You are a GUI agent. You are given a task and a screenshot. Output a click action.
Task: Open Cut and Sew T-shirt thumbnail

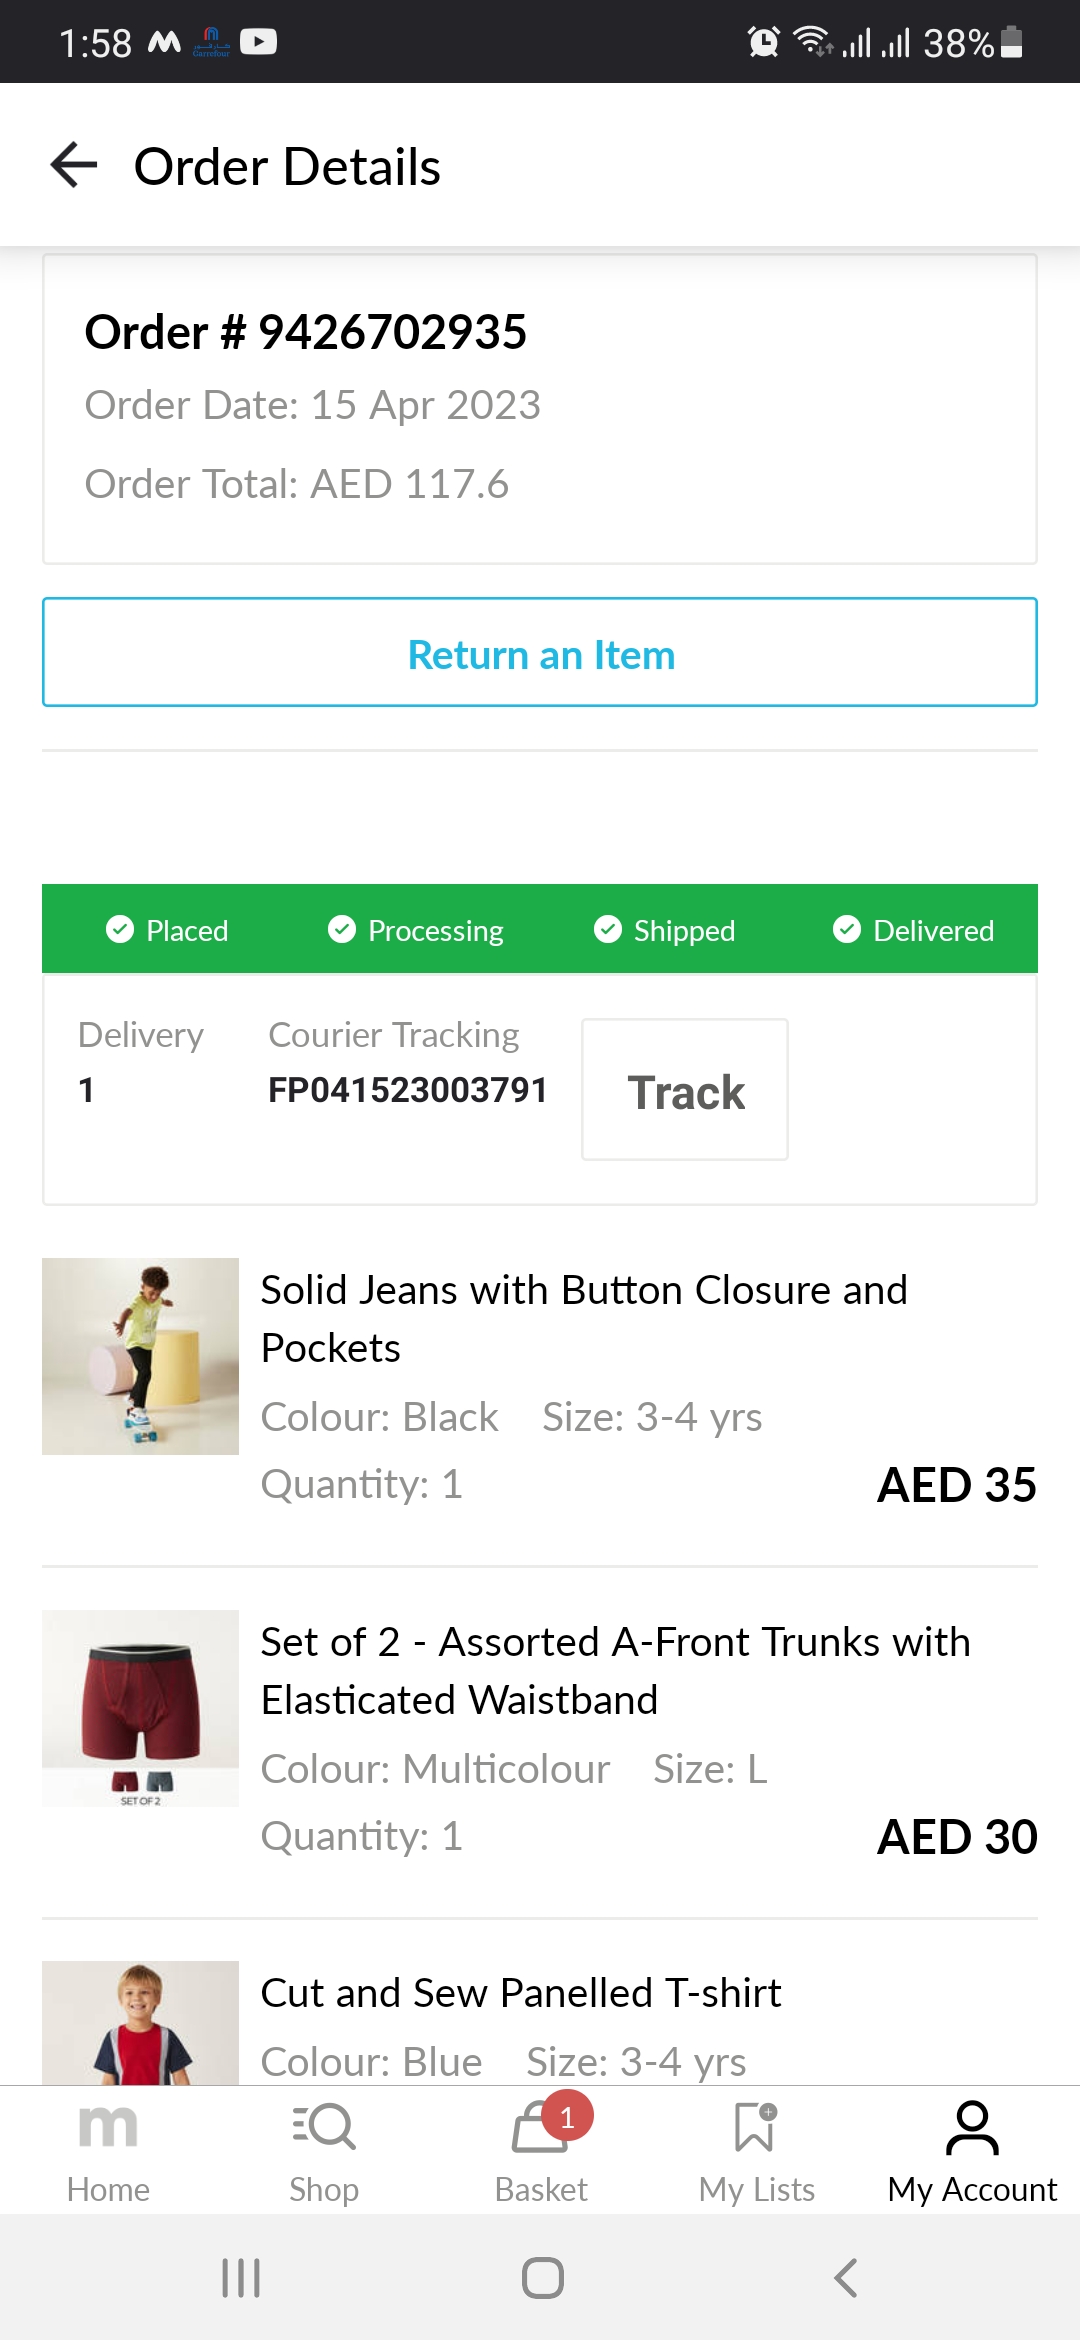click(x=140, y=2022)
